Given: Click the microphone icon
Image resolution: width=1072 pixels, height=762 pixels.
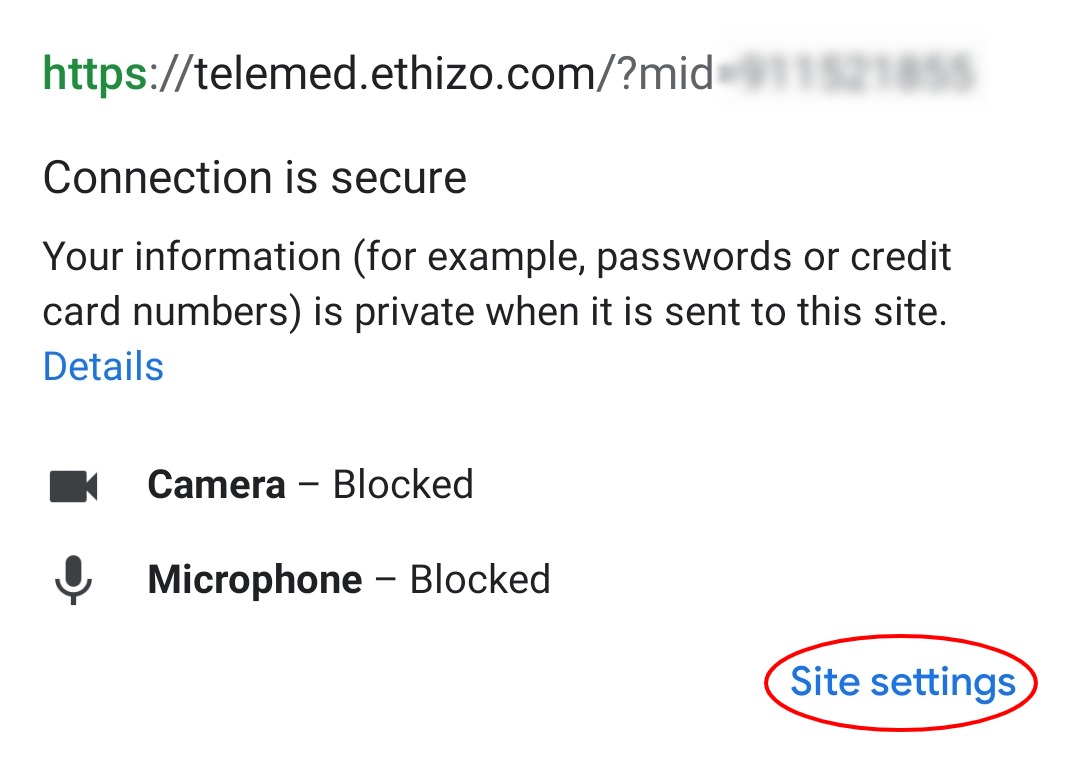Looking at the screenshot, I should point(73,580).
